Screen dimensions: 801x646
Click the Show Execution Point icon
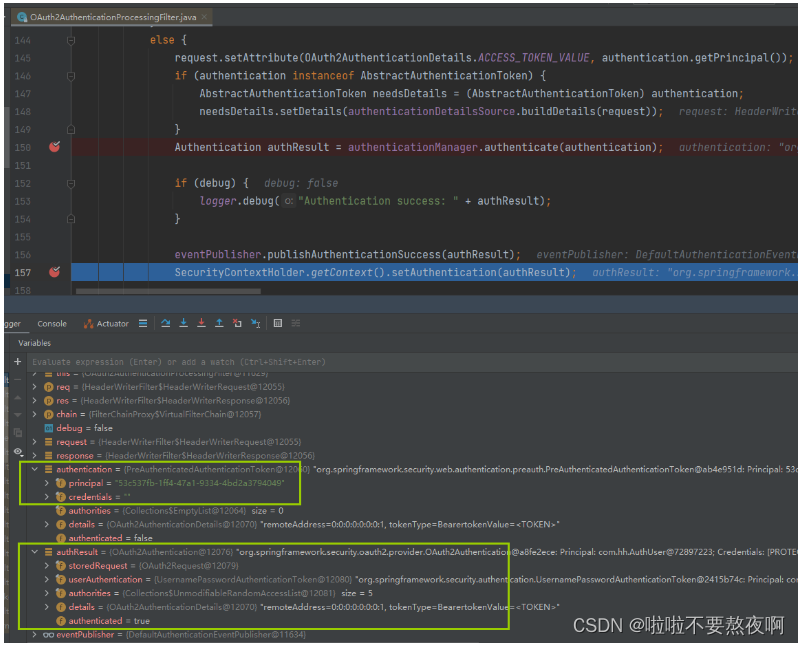[144, 324]
